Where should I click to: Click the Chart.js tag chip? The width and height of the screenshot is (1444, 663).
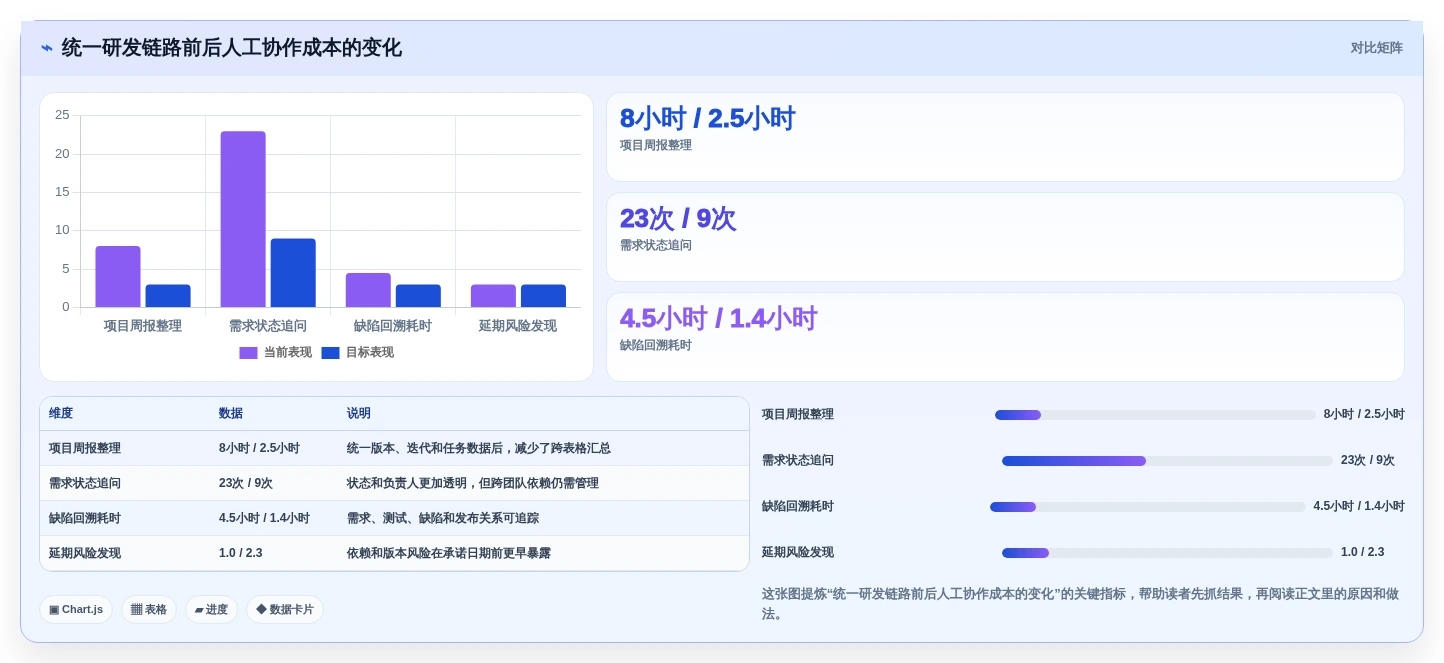[x=76, y=609]
